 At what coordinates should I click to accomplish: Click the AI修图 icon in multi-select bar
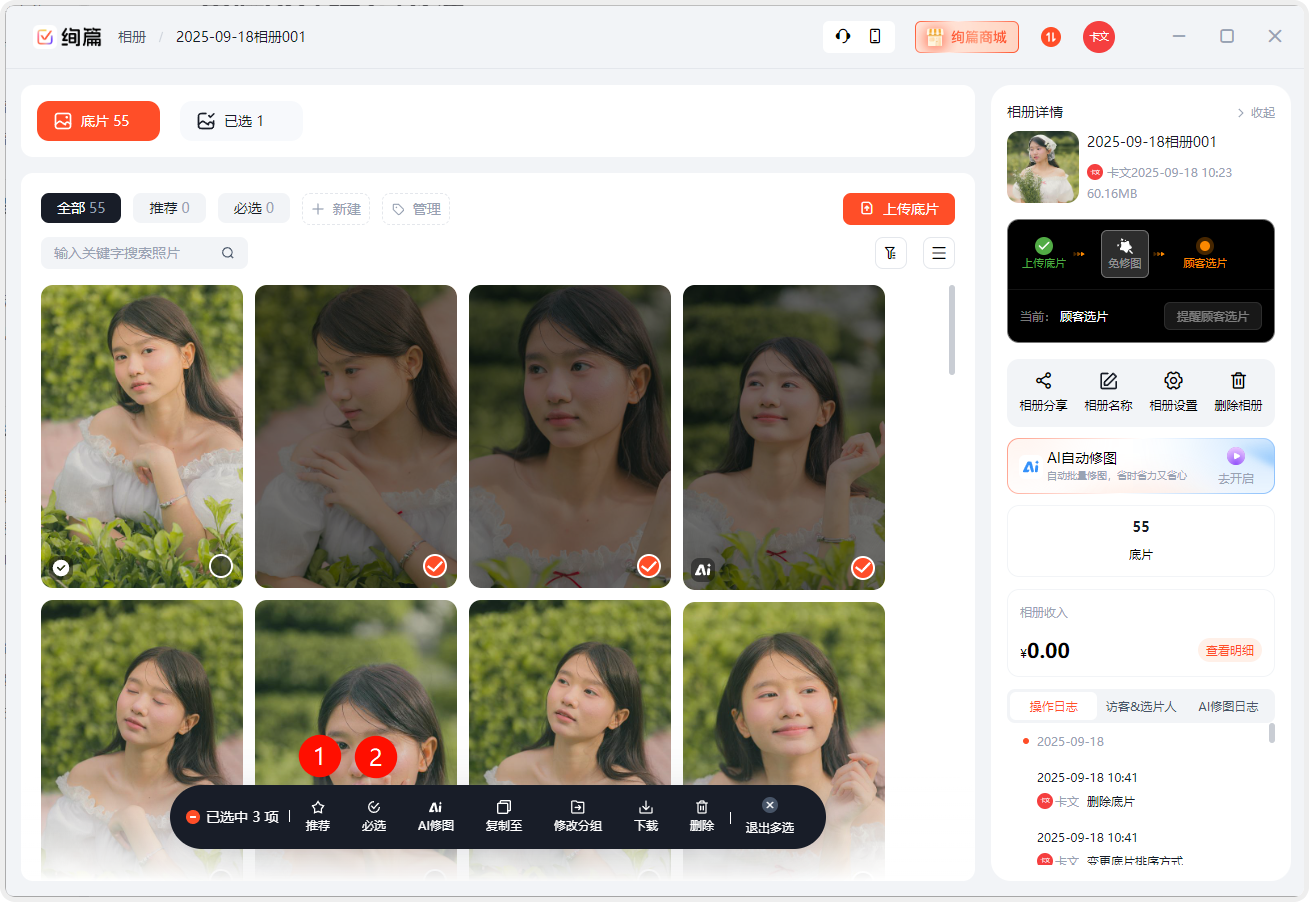tap(436, 808)
